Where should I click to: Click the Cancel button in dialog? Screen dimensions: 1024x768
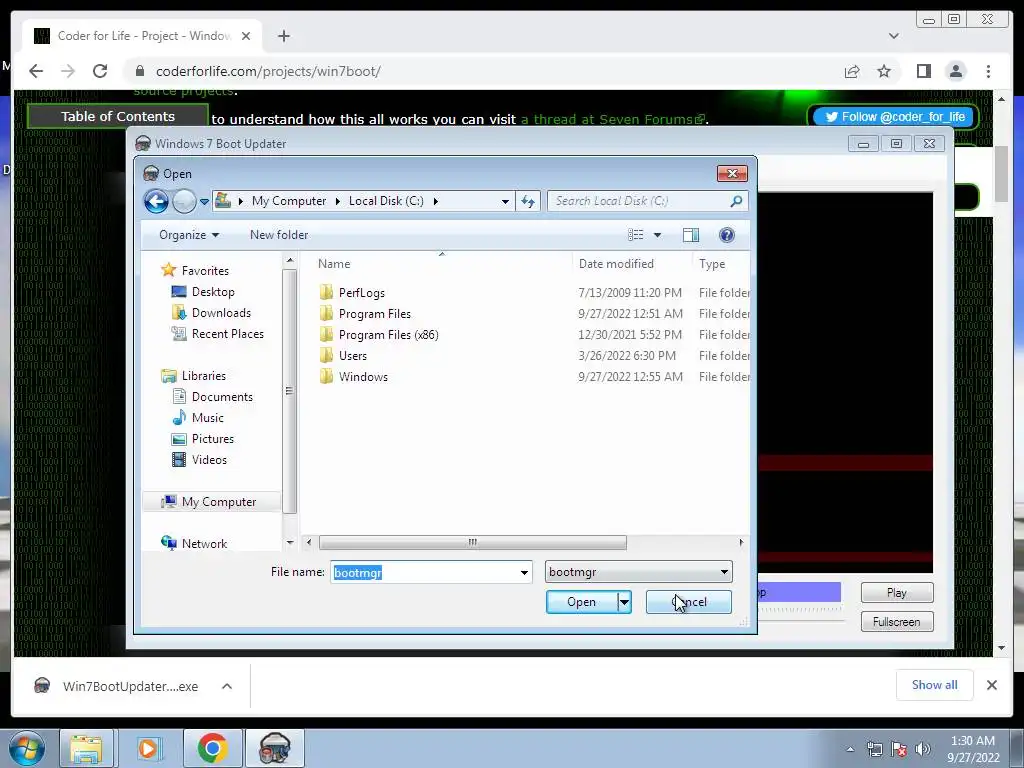coord(688,602)
